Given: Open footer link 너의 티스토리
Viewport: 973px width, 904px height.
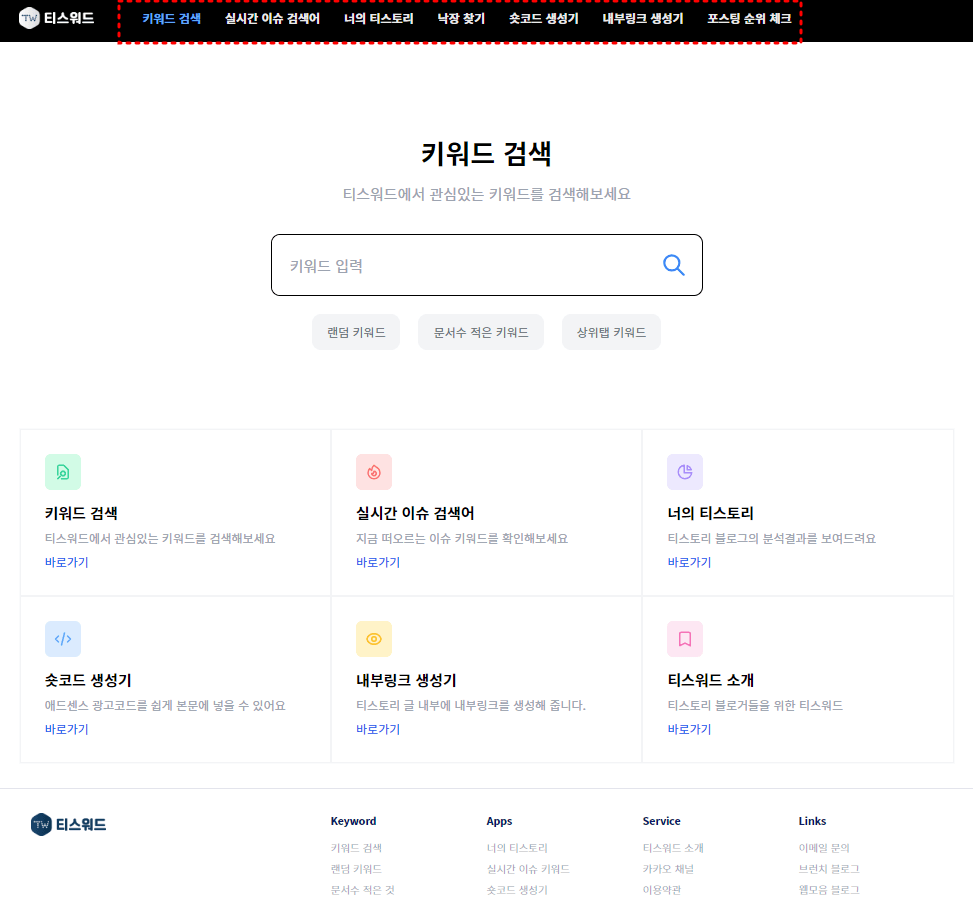Looking at the screenshot, I should pos(517,848).
